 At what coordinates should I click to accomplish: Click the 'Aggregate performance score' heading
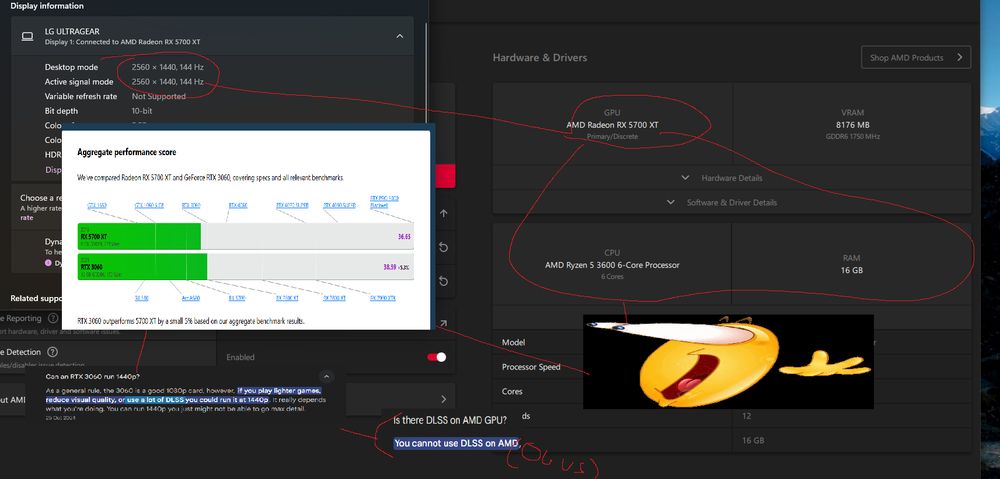[127, 152]
